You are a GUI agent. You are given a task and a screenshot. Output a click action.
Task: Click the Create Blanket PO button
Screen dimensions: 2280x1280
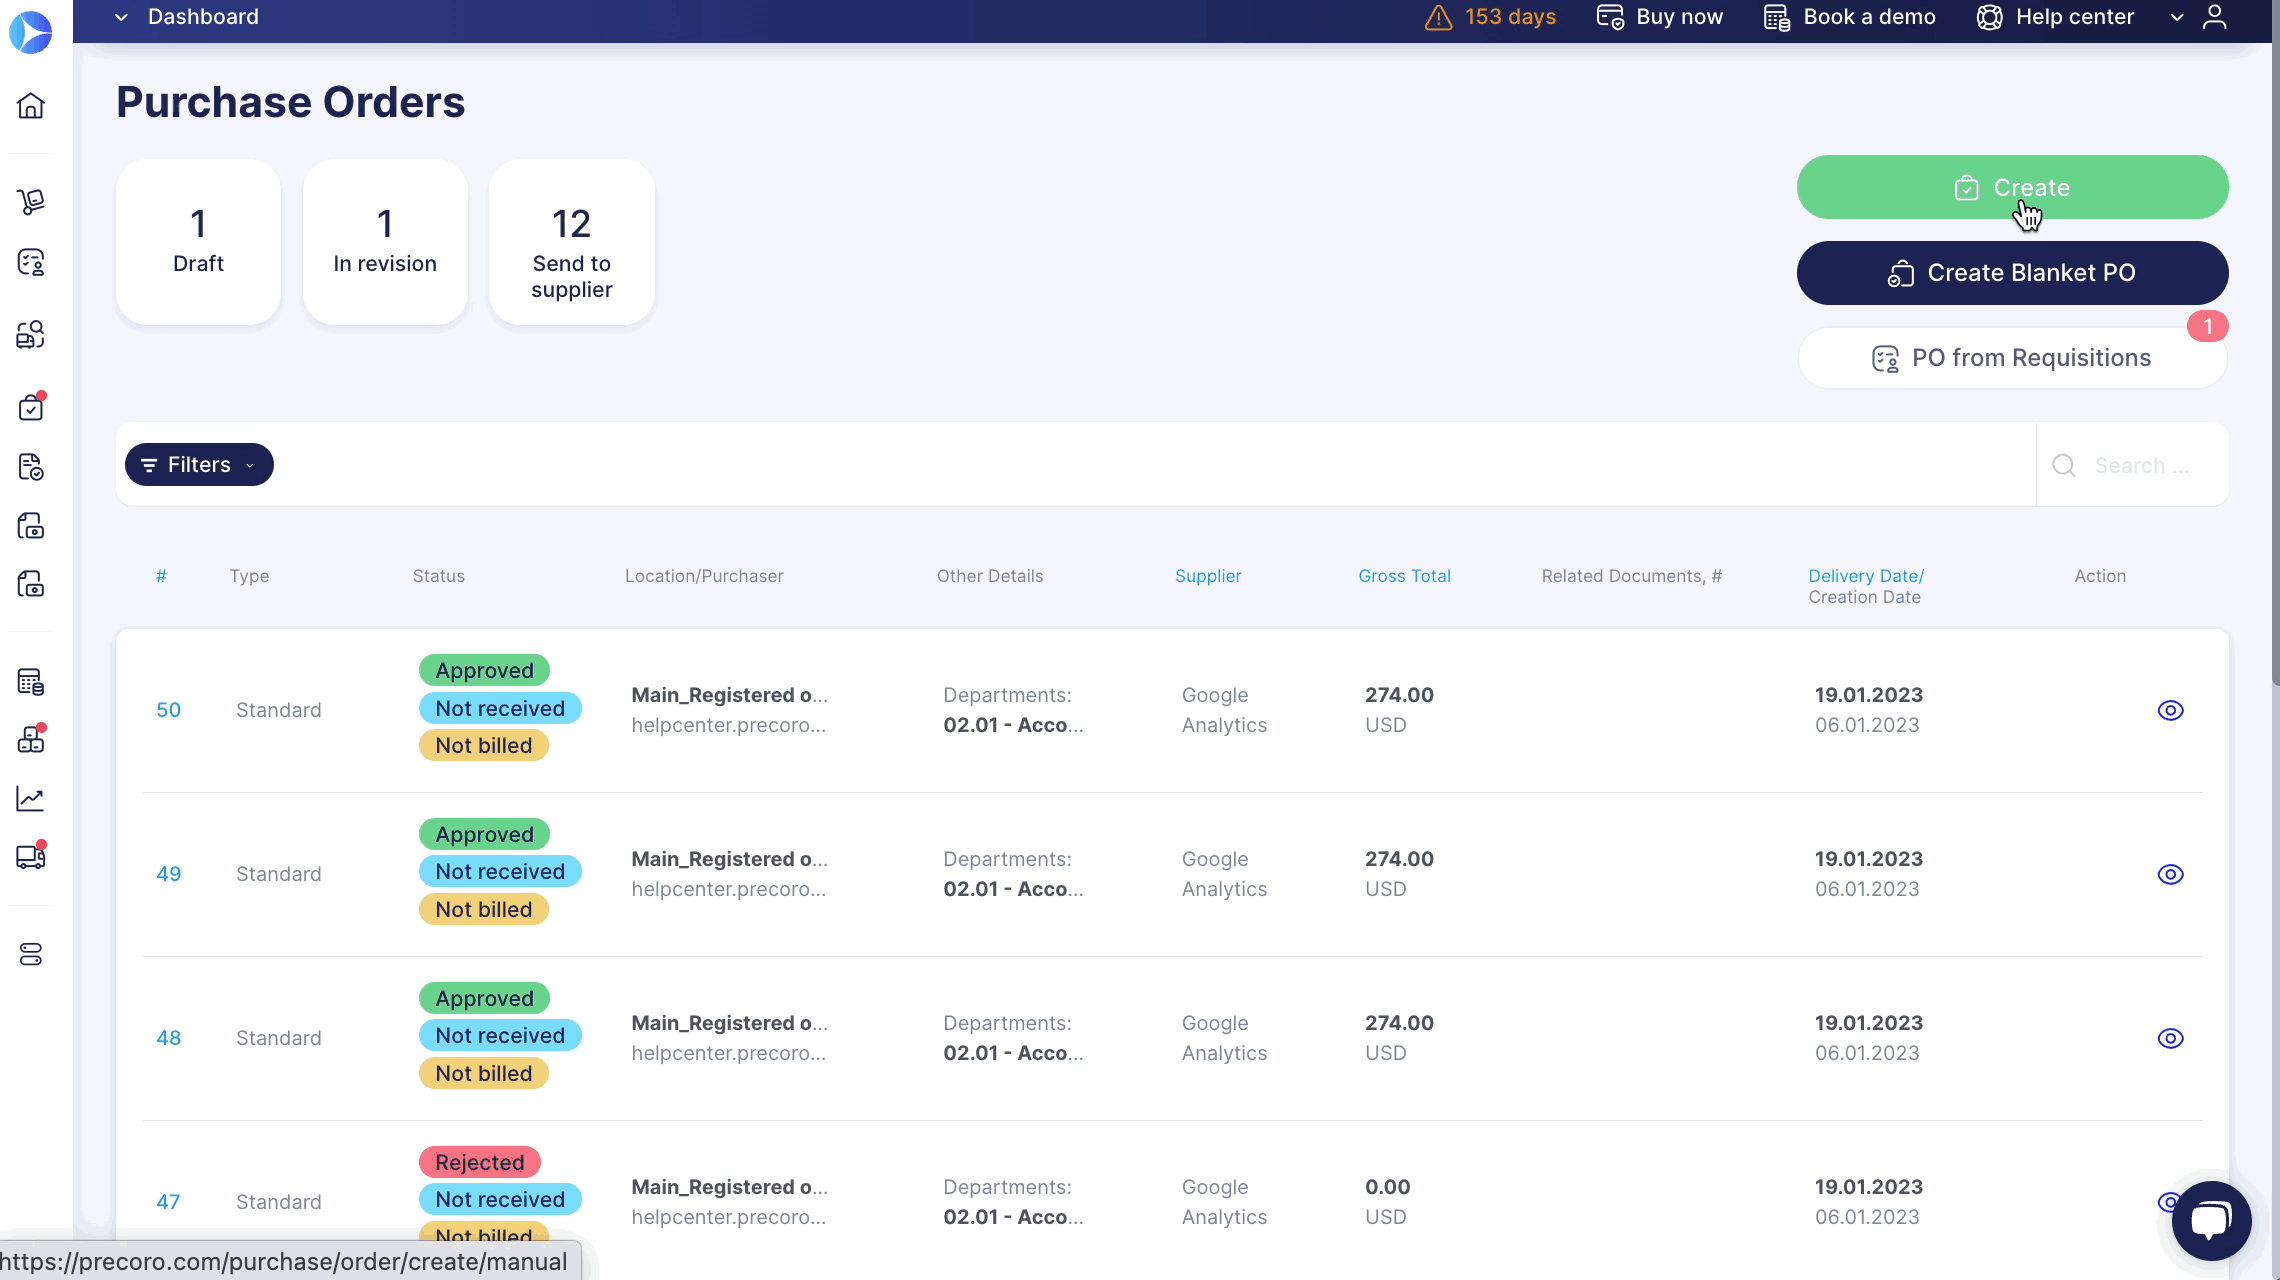(2012, 273)
